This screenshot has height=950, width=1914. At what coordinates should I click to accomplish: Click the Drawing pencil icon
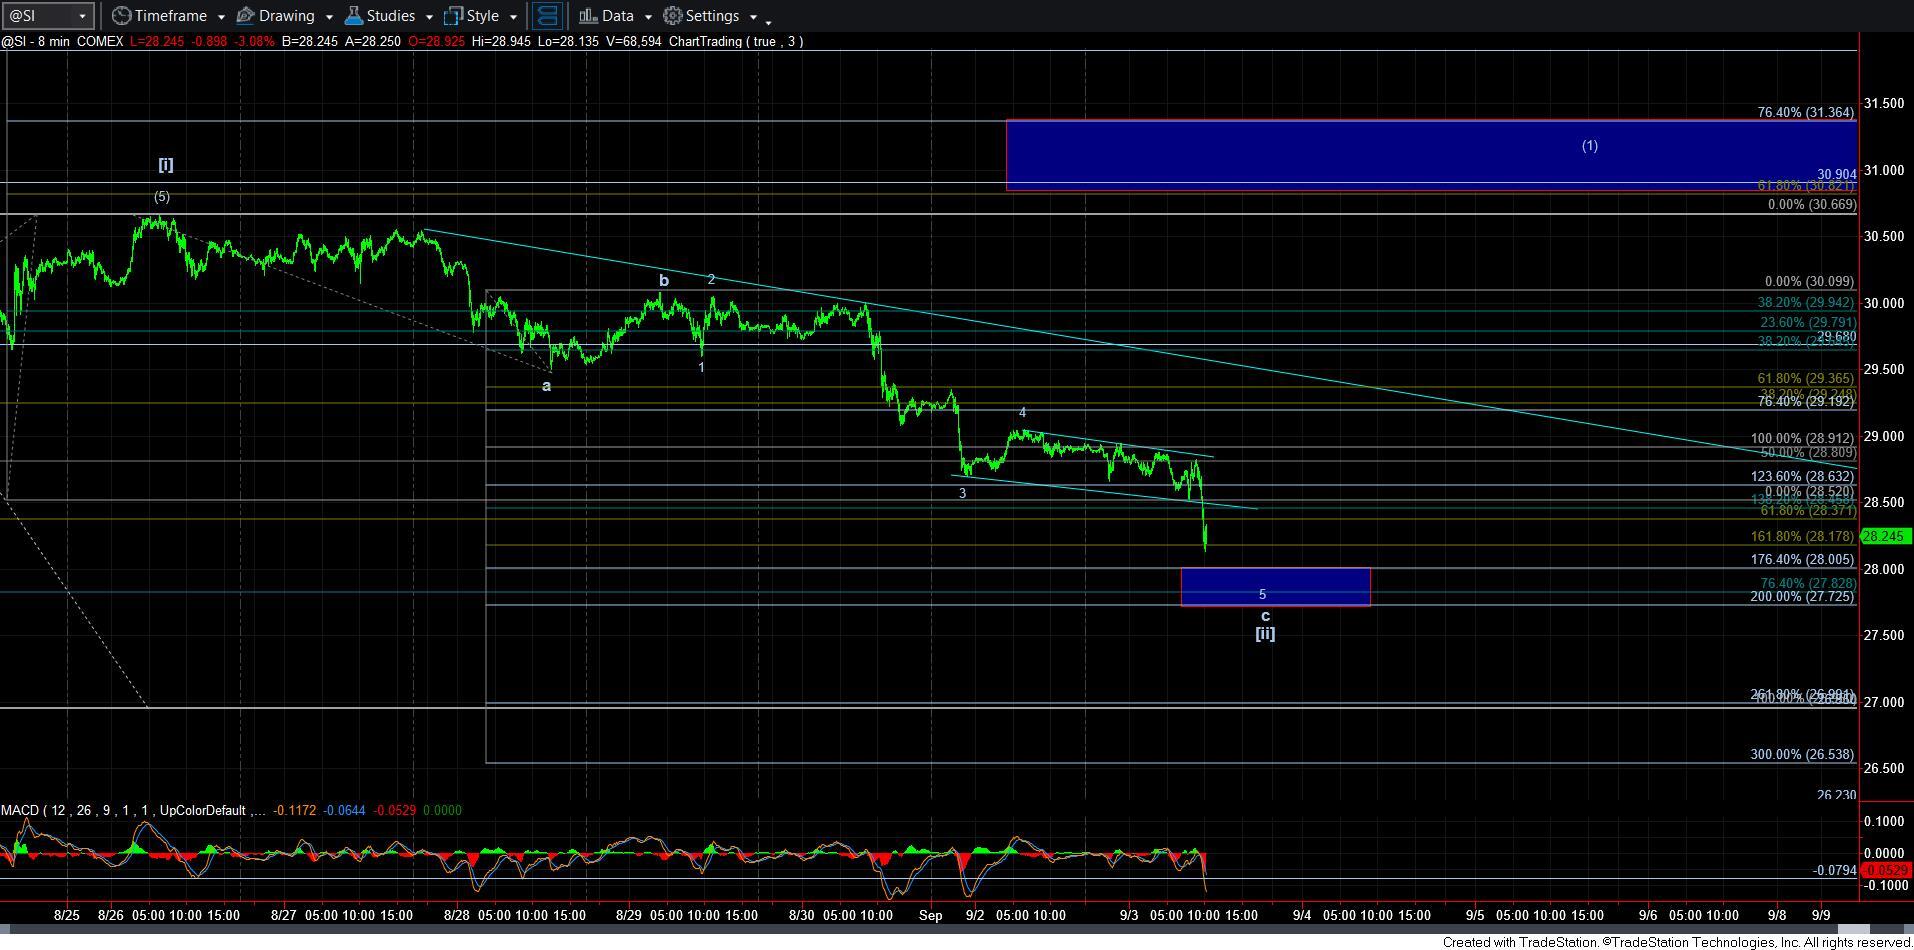[x=245, y=16]
